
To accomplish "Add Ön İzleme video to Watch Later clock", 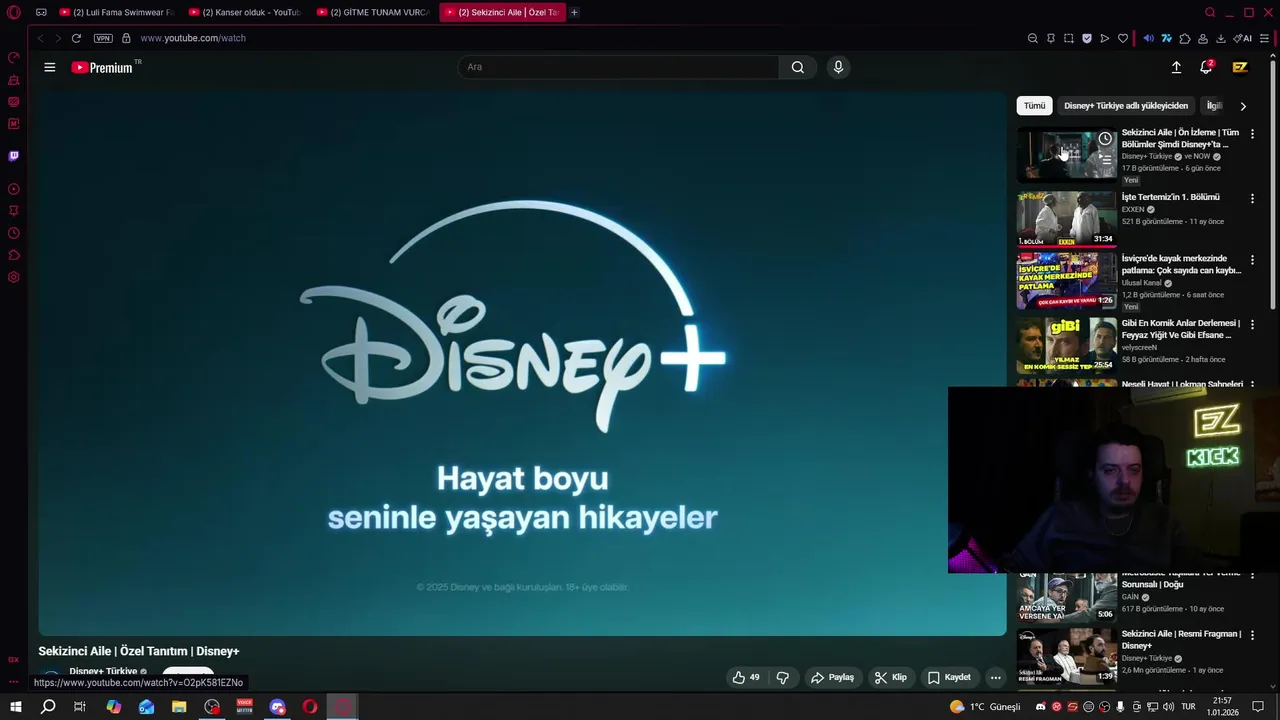I will (1105, 139).
